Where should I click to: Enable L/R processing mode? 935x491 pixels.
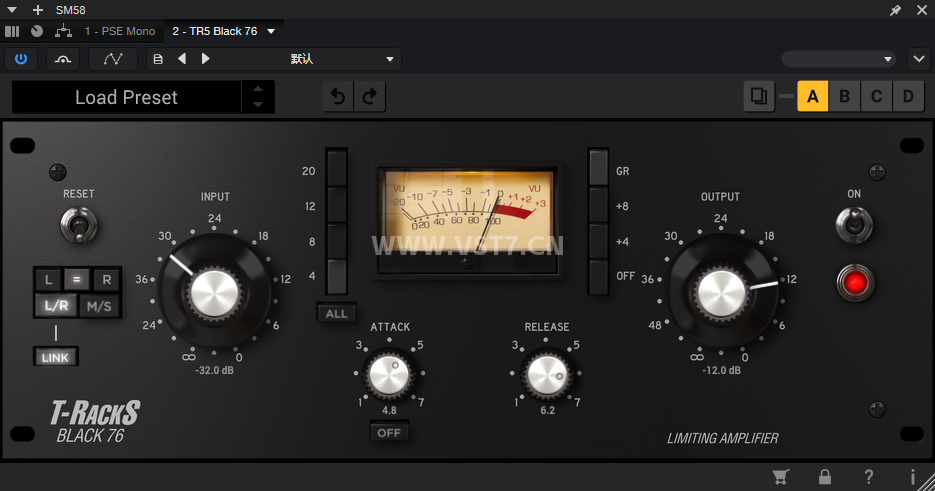(56, 306)
